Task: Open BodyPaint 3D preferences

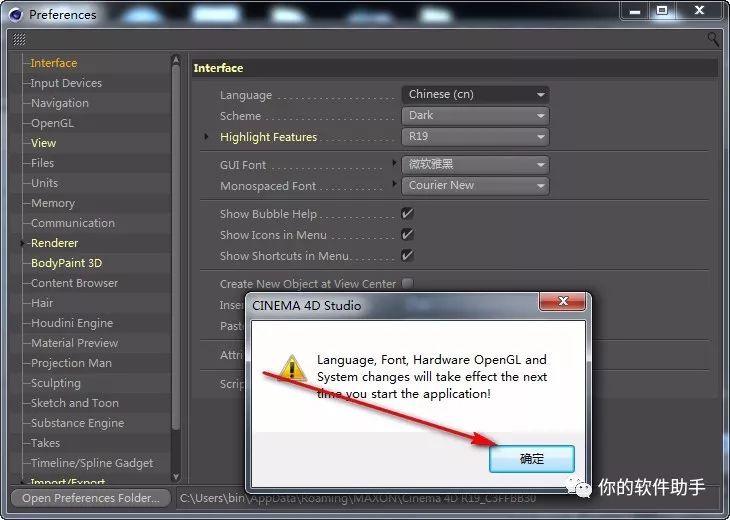Action: tap(66, 263)
